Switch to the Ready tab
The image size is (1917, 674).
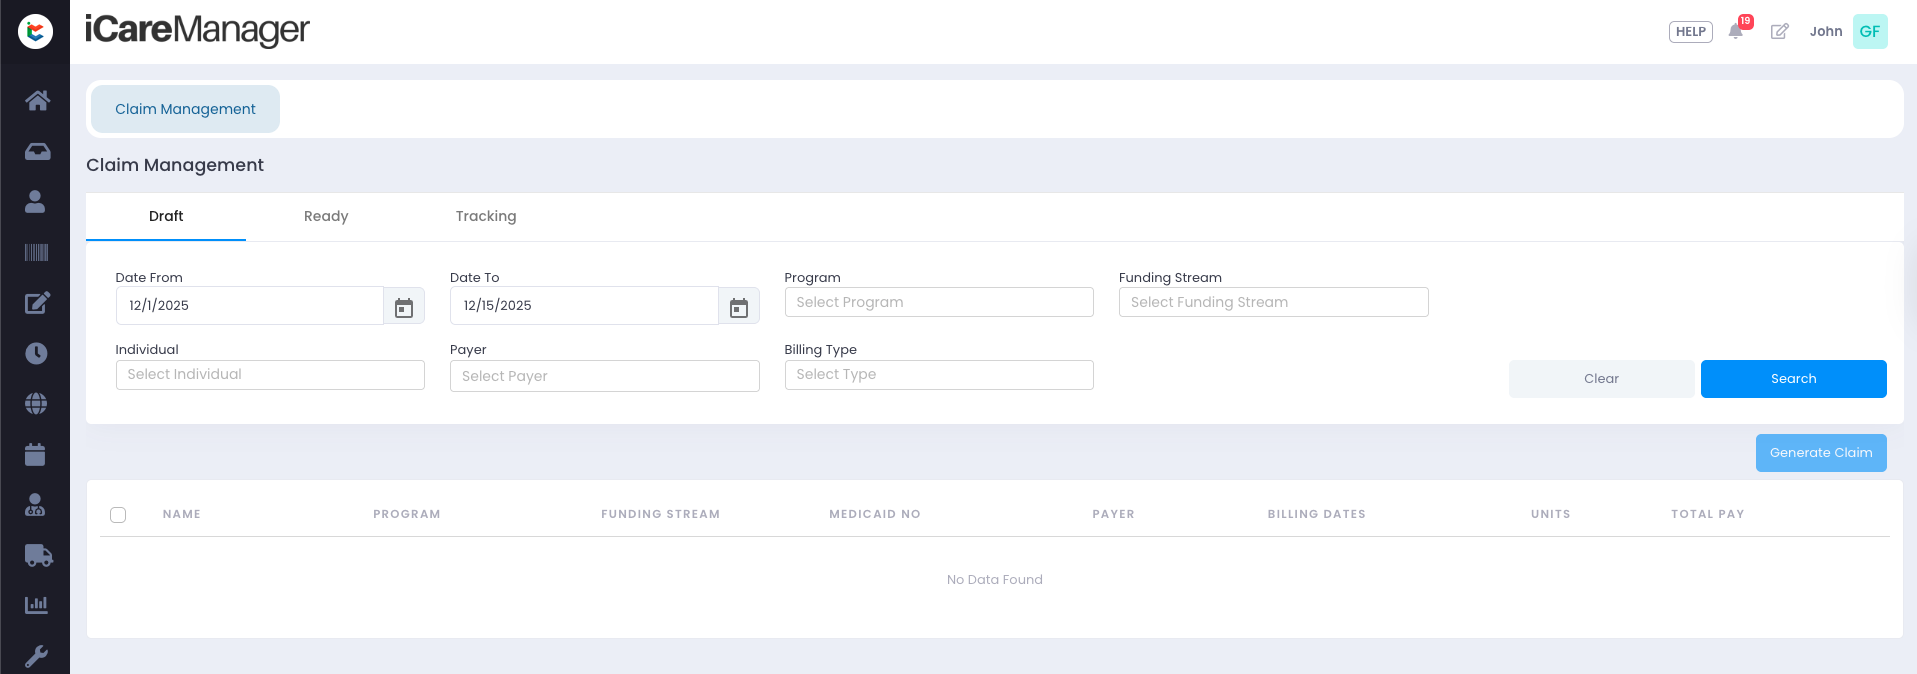pyautogui.click(x=326, y=216)
